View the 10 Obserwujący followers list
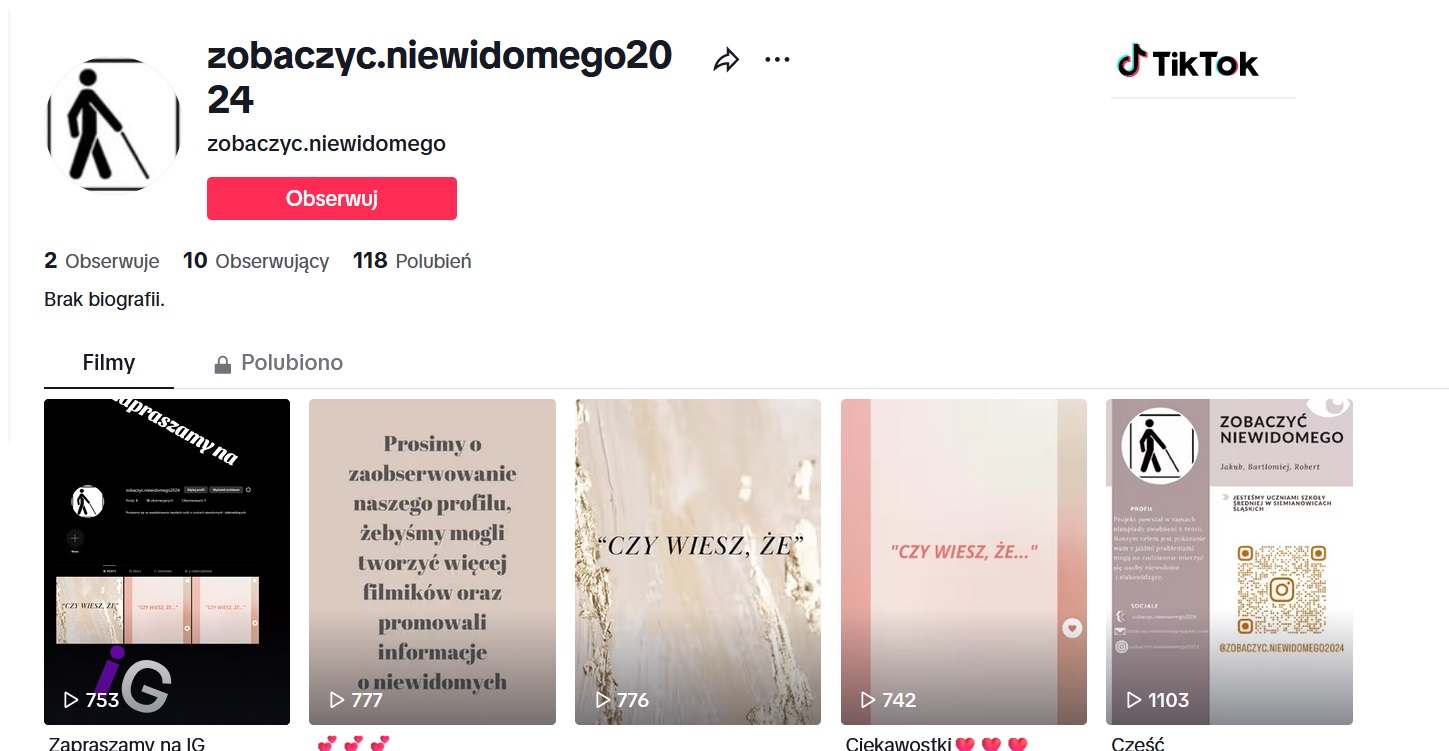Viewport: 1449px width, 751px height. pyautogui.click(x=256, y=261)
